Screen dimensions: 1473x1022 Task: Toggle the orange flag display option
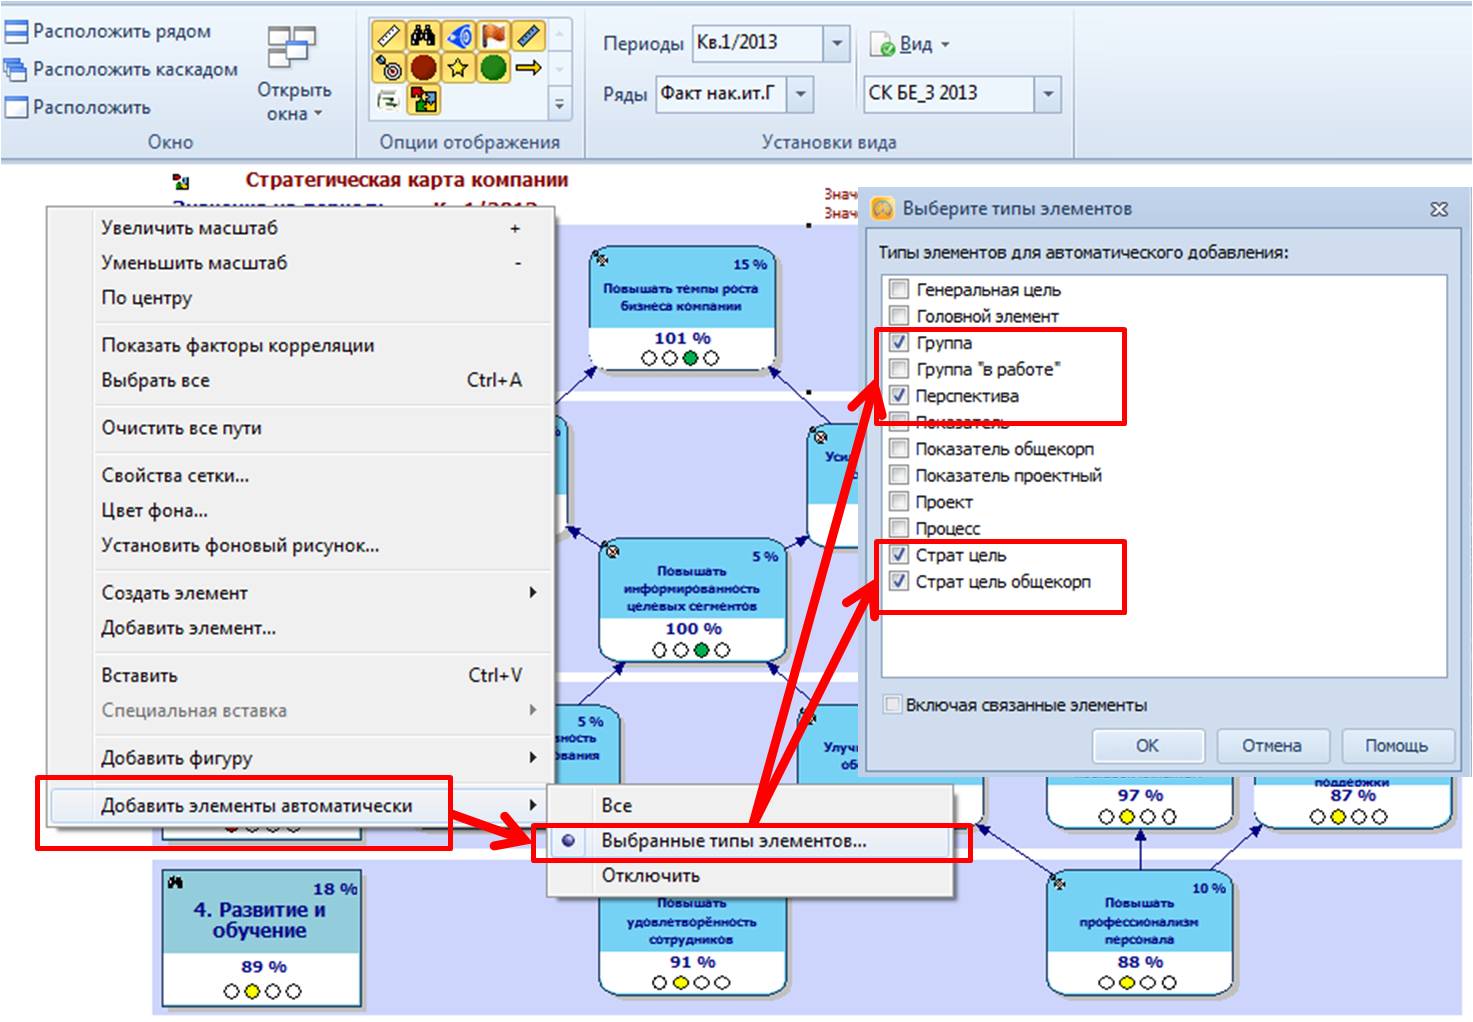[493, 37]
